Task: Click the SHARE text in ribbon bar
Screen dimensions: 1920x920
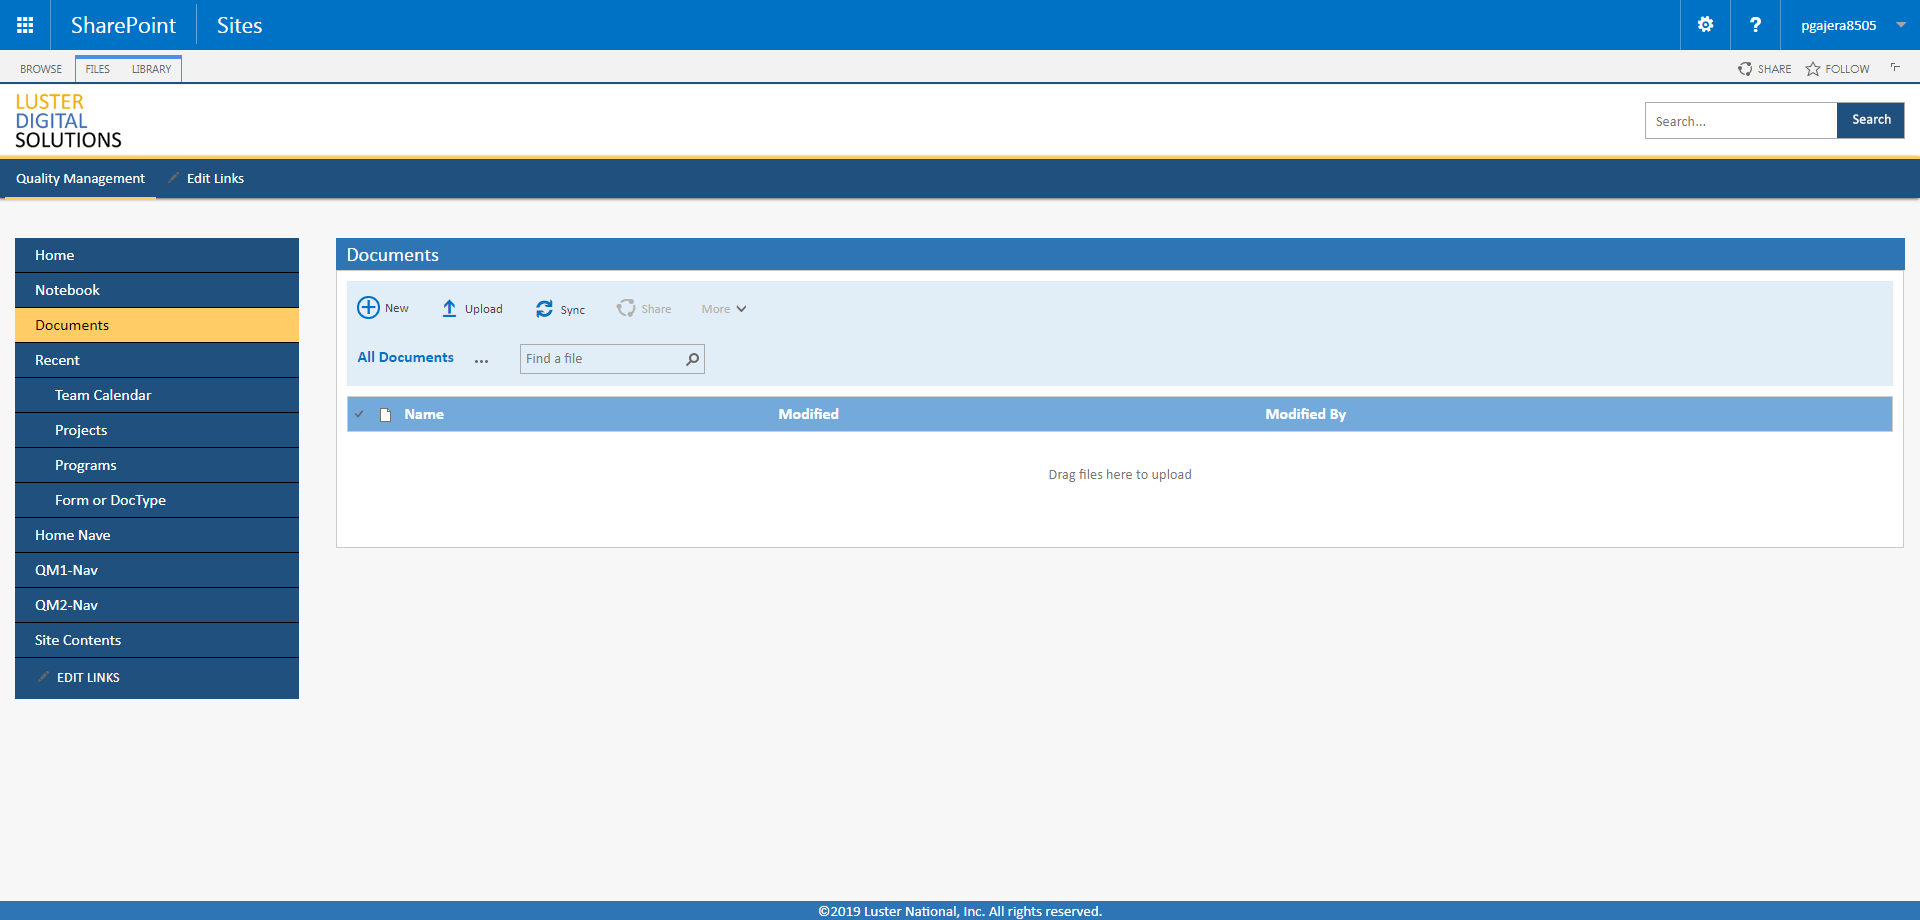Action: [x=1774, y=69]
